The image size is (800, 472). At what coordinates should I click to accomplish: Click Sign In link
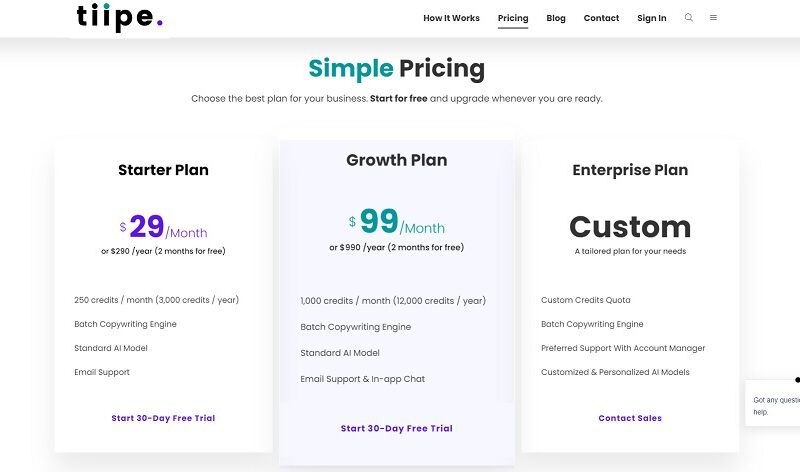(651, 18)
